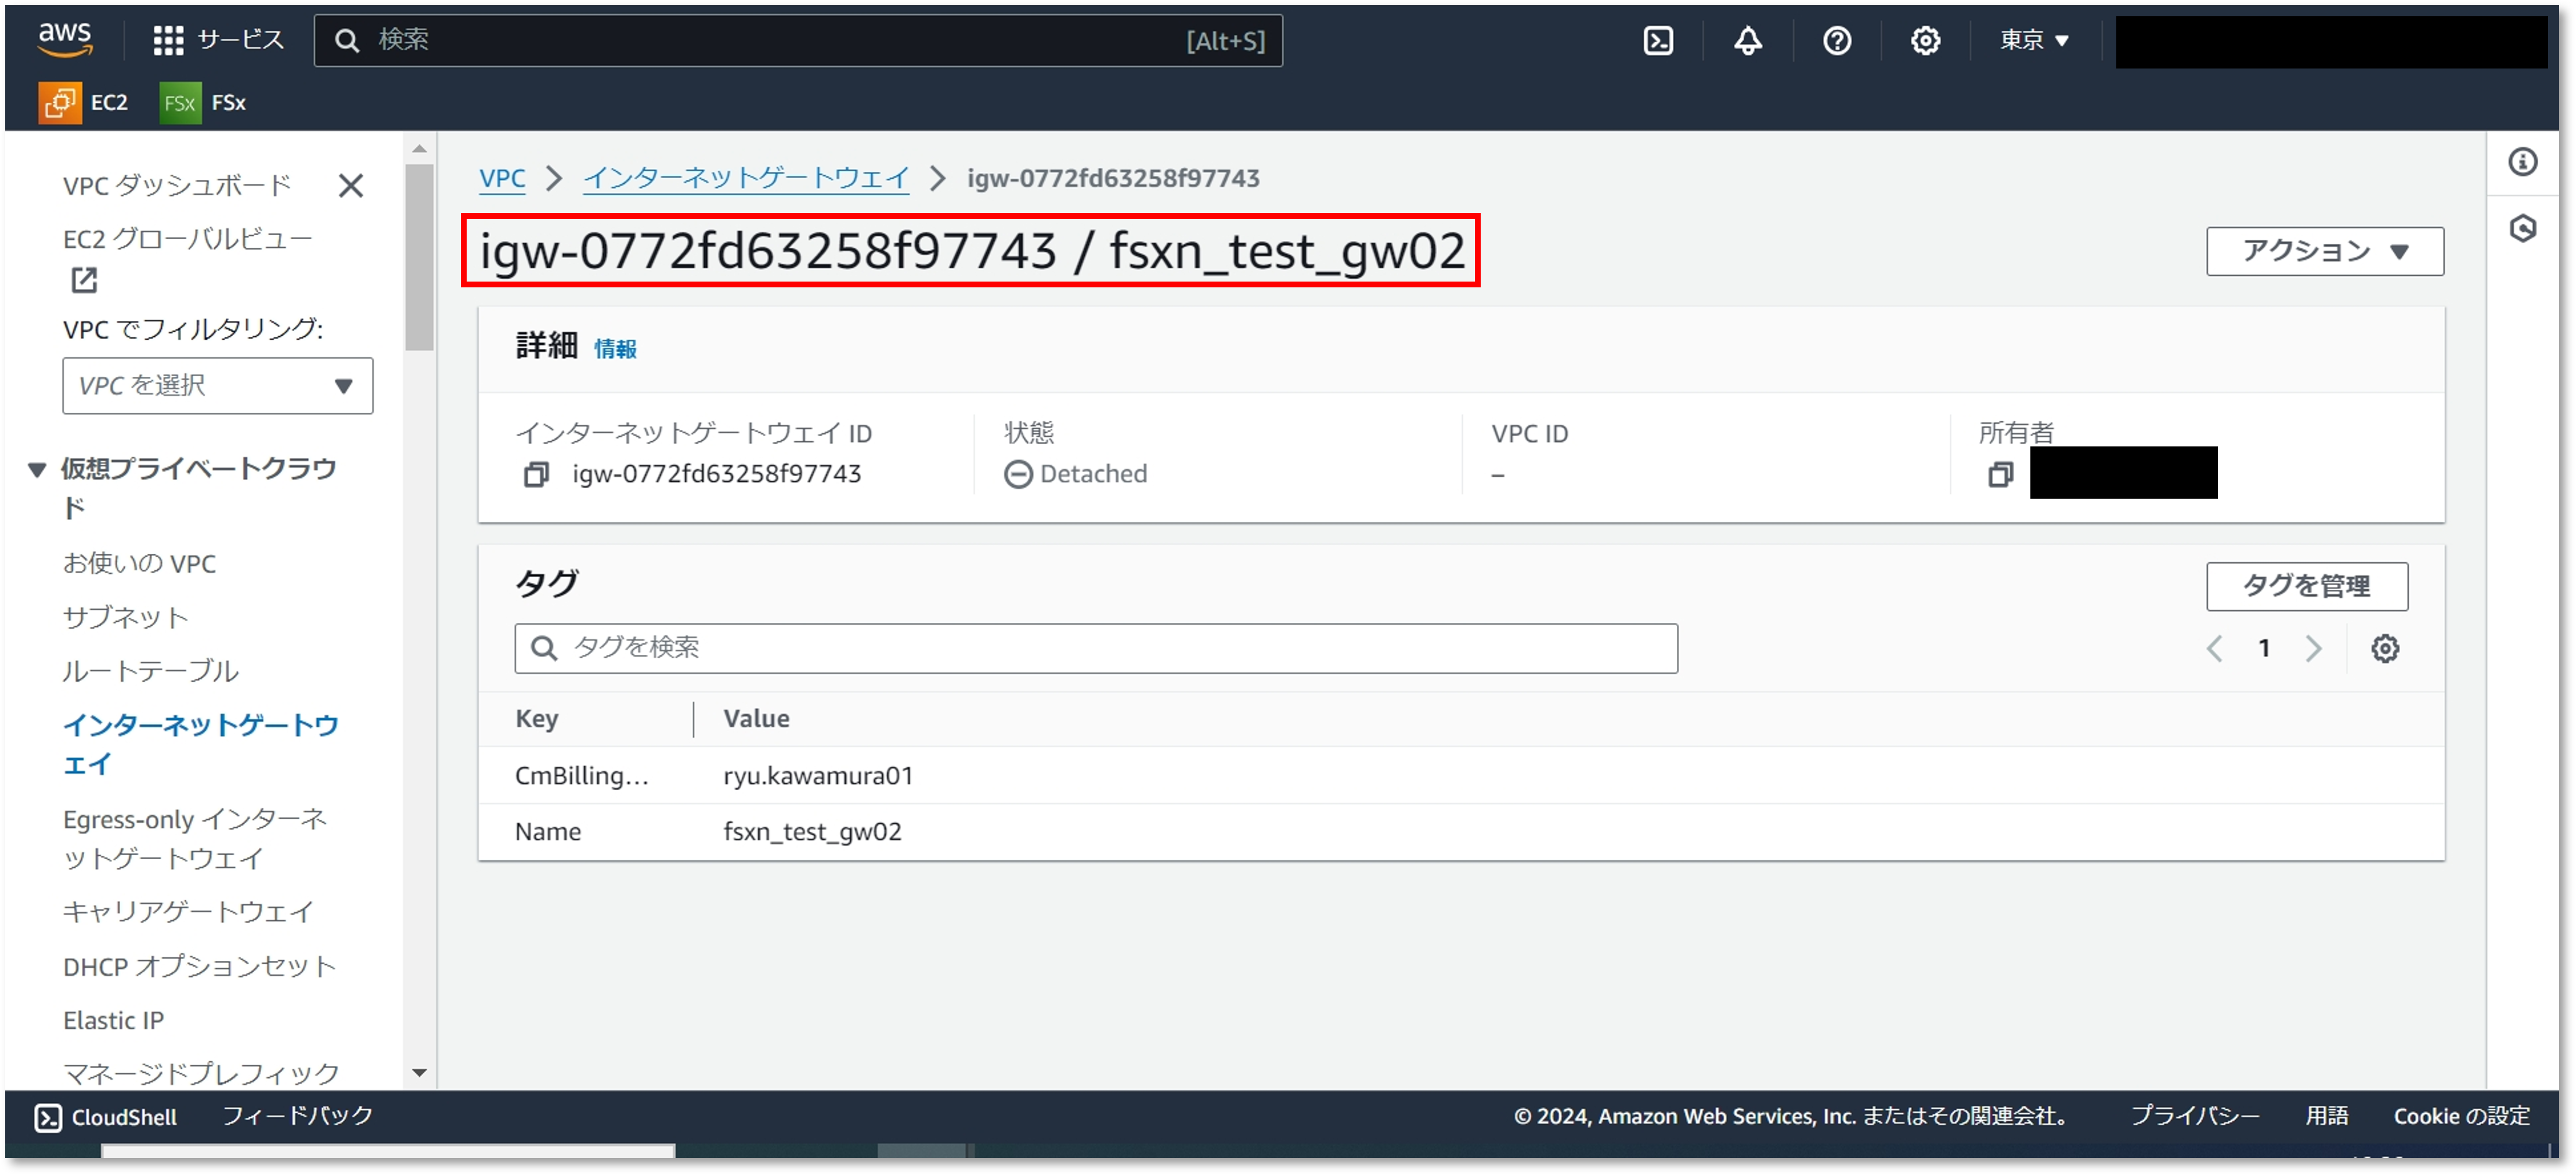Open the help question mark icon
2576x1175 pixels.
point(1836,40)
